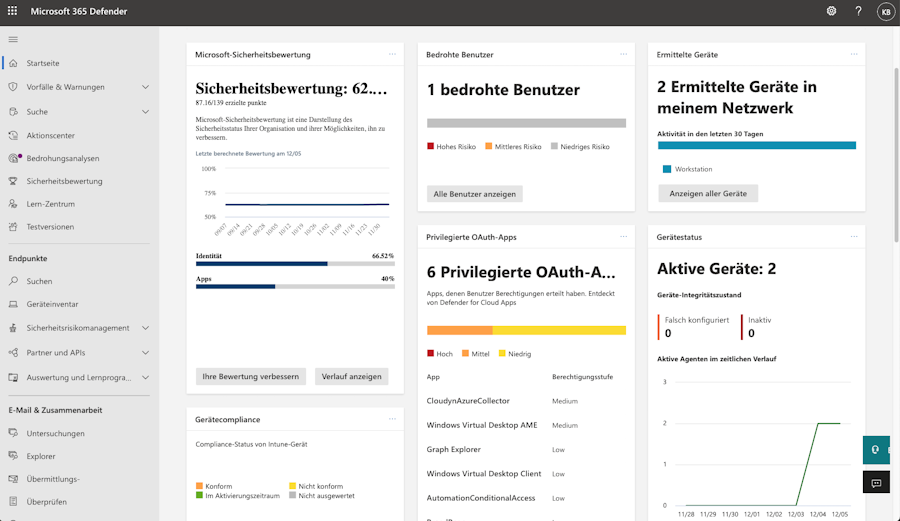Image resolution: width=900 pixels, height=521 pixels.
Task: Click the help question mark icon
Action: coord(858,11)
